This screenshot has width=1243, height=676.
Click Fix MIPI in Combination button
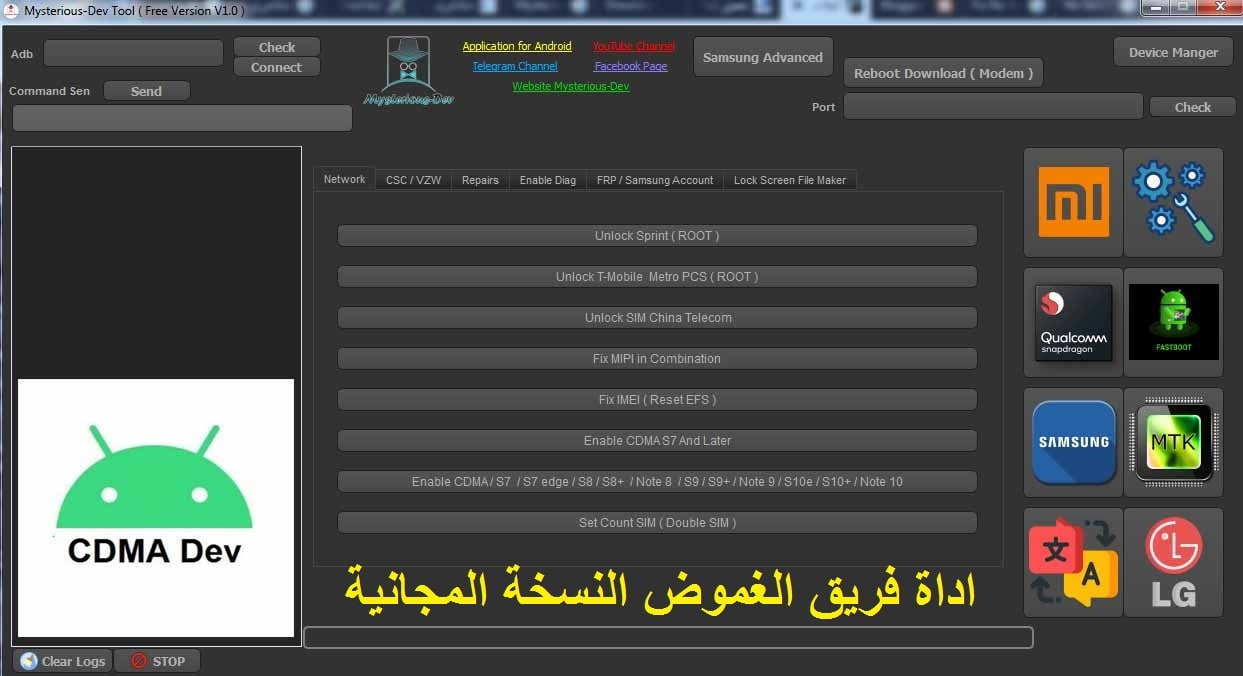pyautogui.click(x=657, y=359)
